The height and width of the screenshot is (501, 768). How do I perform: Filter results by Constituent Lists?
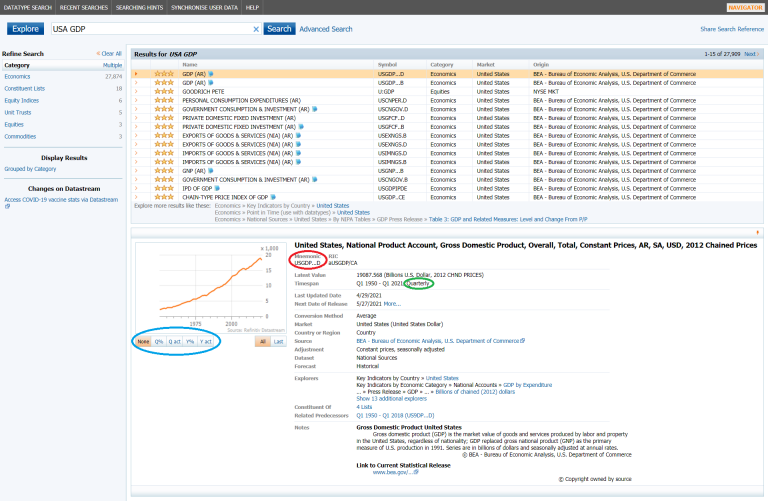(24, 89)
